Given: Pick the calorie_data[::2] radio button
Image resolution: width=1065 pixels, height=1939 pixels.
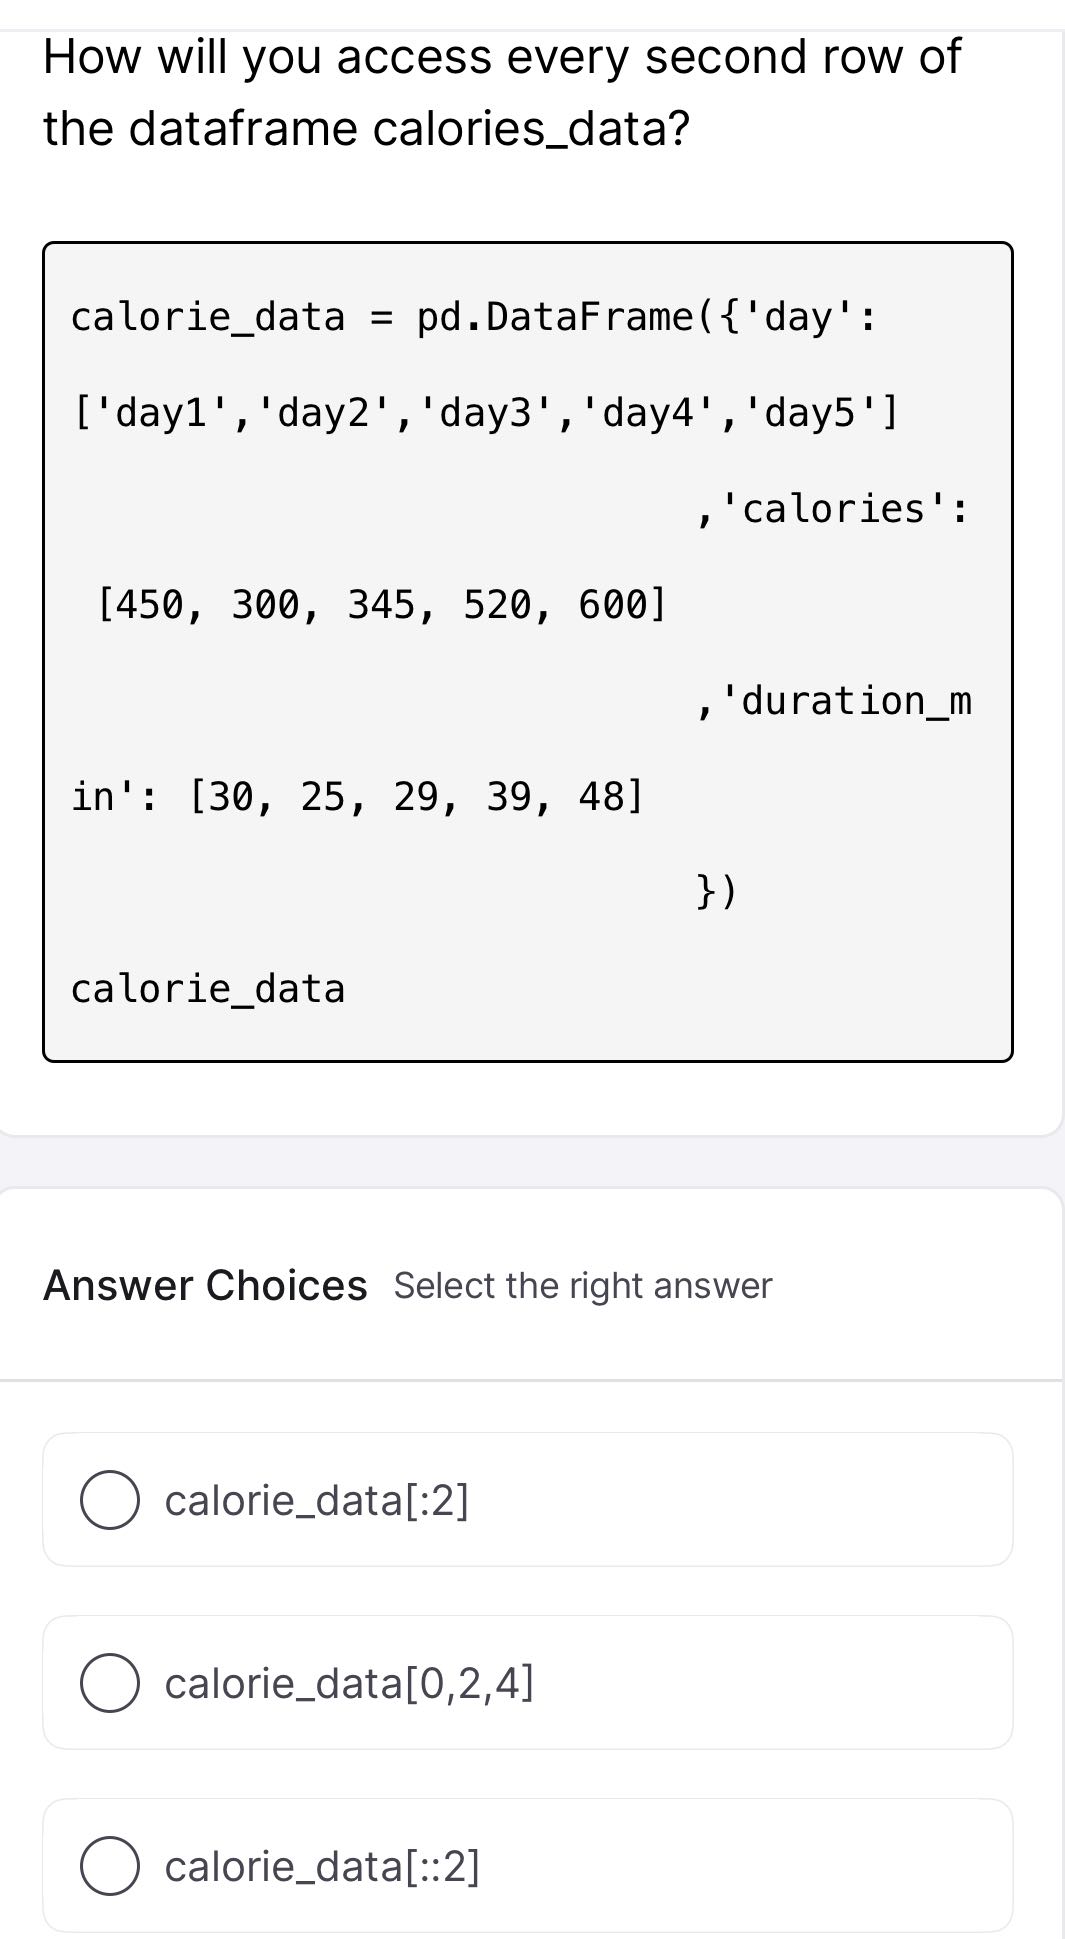Looking at the screenshot, I should click(x=109, y=1866).
